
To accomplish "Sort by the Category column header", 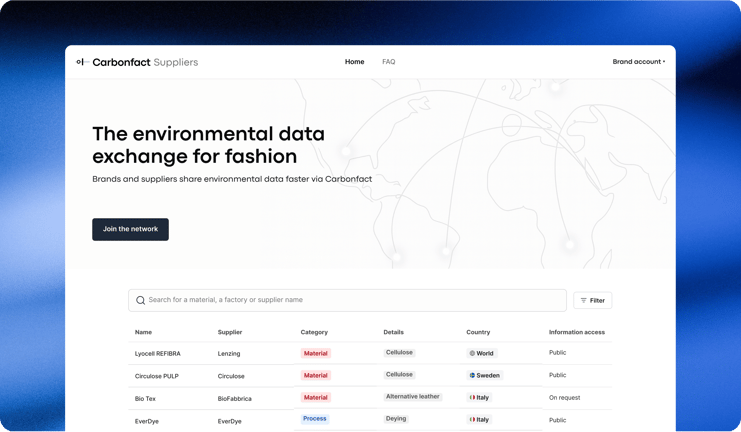I will click(314, 332).
